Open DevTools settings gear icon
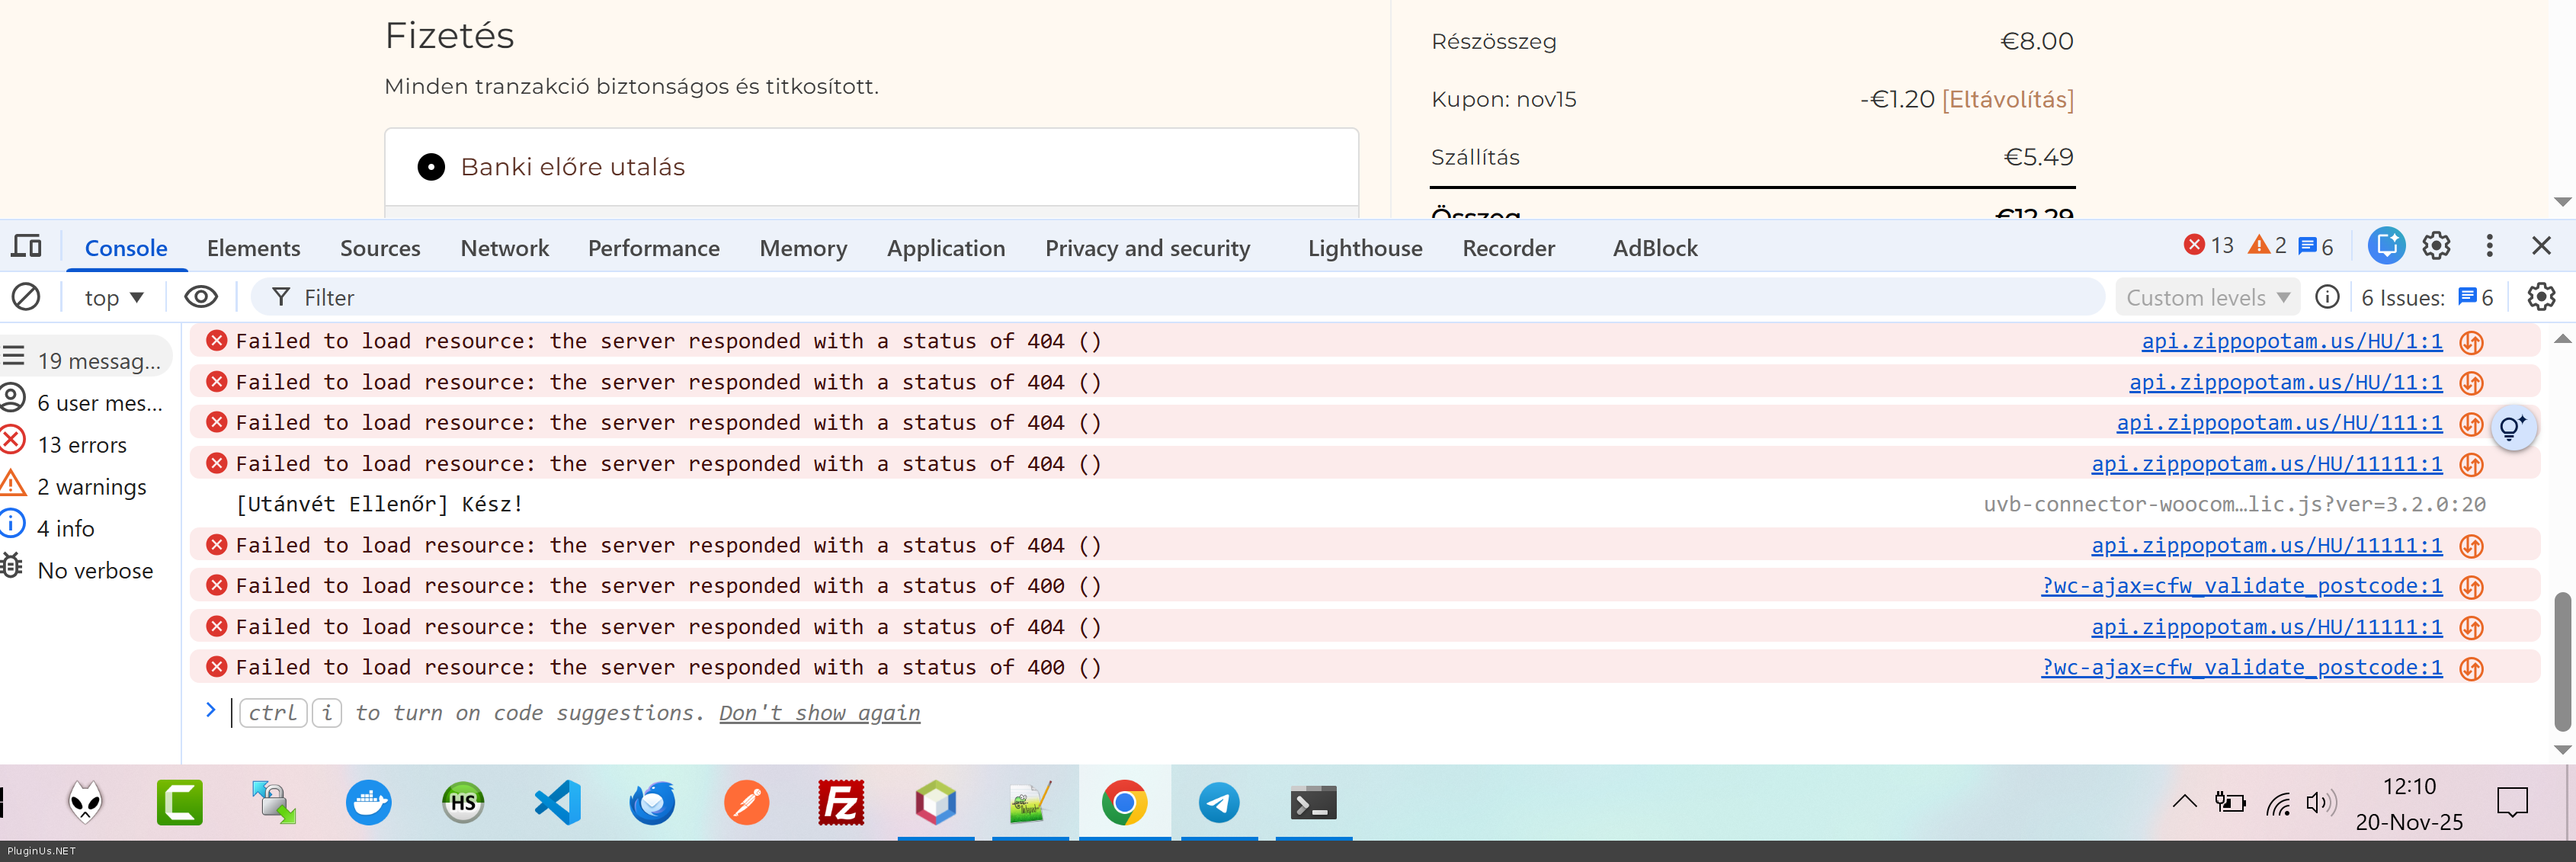The width and height of the screenshot is (2576, 862). click(x=2436, y=246)
